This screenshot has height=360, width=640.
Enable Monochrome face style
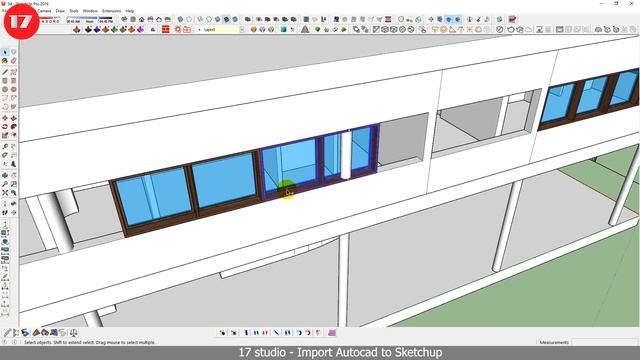[235, 19]
